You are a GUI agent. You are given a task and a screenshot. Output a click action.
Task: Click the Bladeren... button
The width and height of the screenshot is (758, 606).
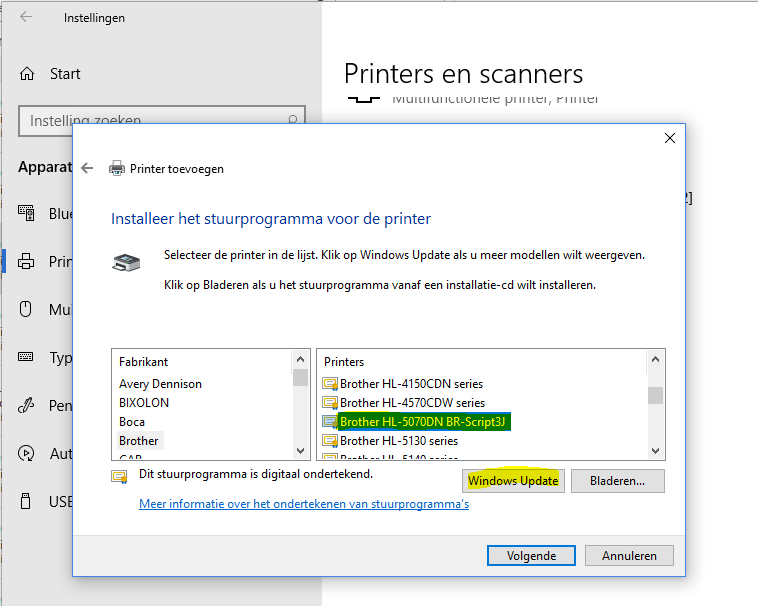click(617, 481)
